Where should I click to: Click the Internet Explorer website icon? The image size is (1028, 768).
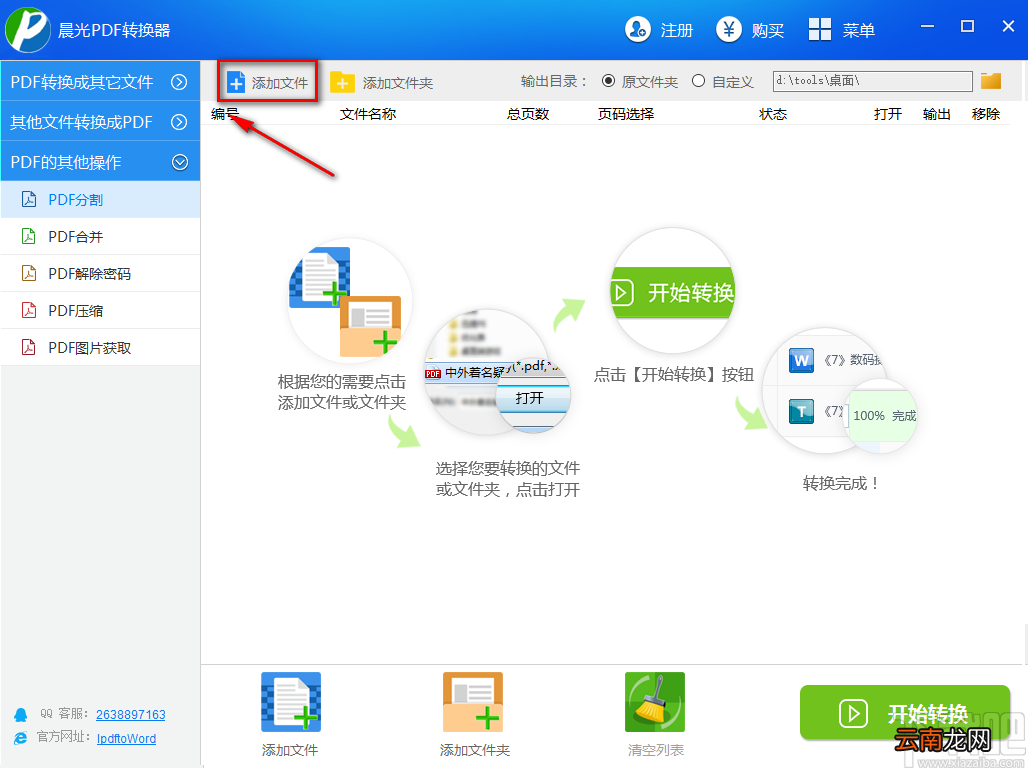tap(21, 738)
